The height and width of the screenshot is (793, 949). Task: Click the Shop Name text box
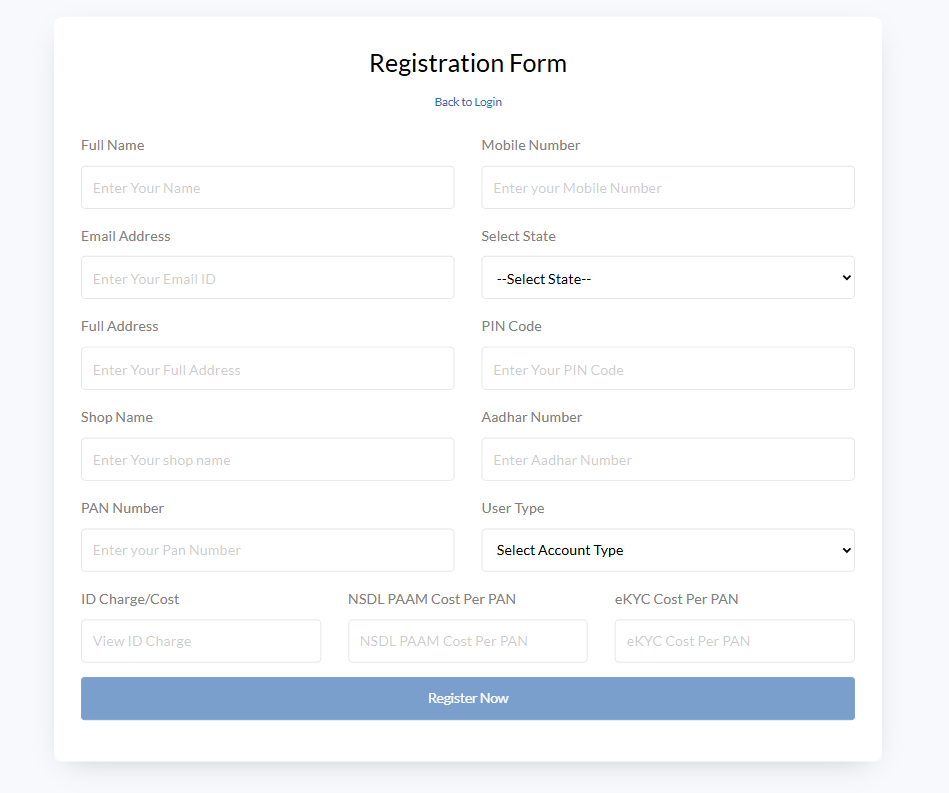(x=267, y=460)
